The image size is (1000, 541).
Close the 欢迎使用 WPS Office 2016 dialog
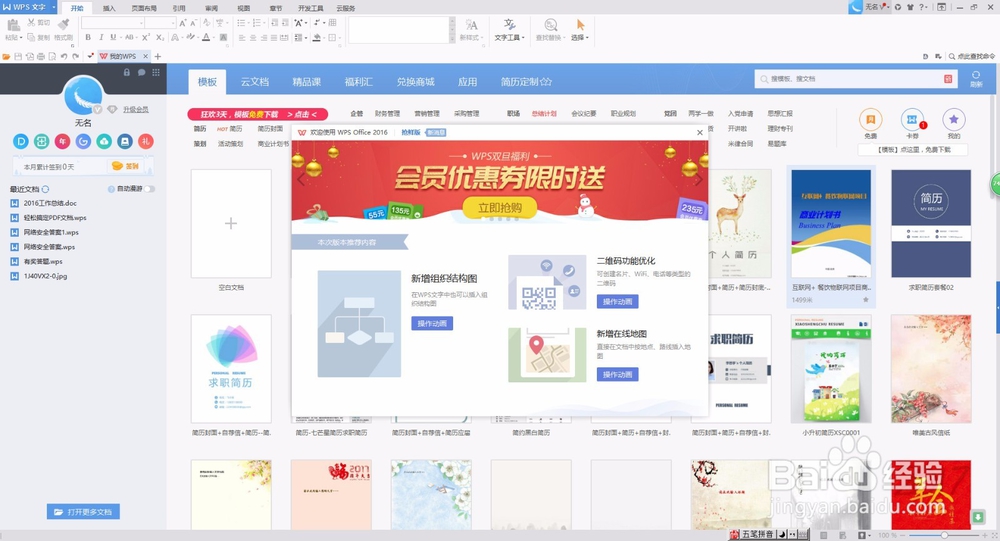[700, 133]
